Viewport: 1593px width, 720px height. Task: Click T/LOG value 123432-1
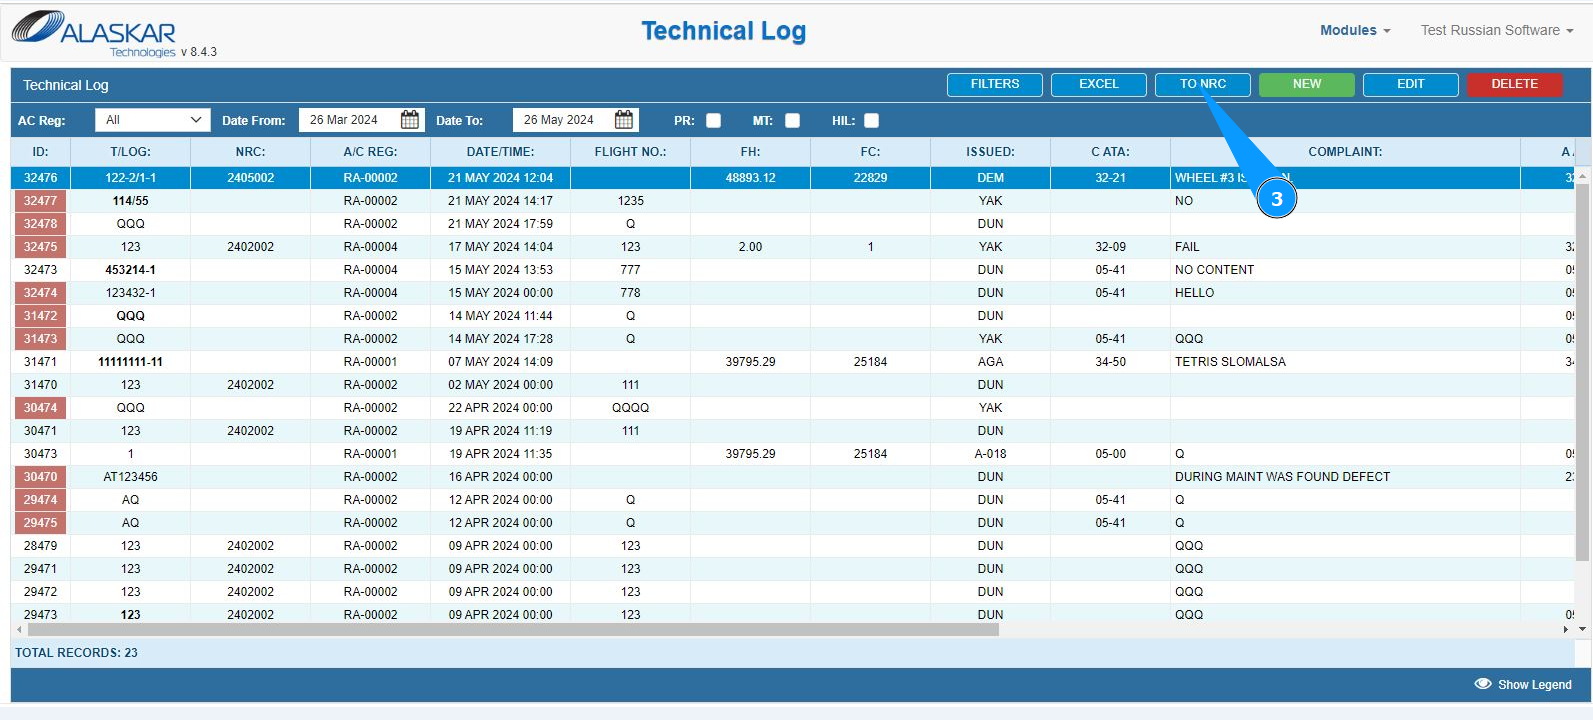[130, 293]
